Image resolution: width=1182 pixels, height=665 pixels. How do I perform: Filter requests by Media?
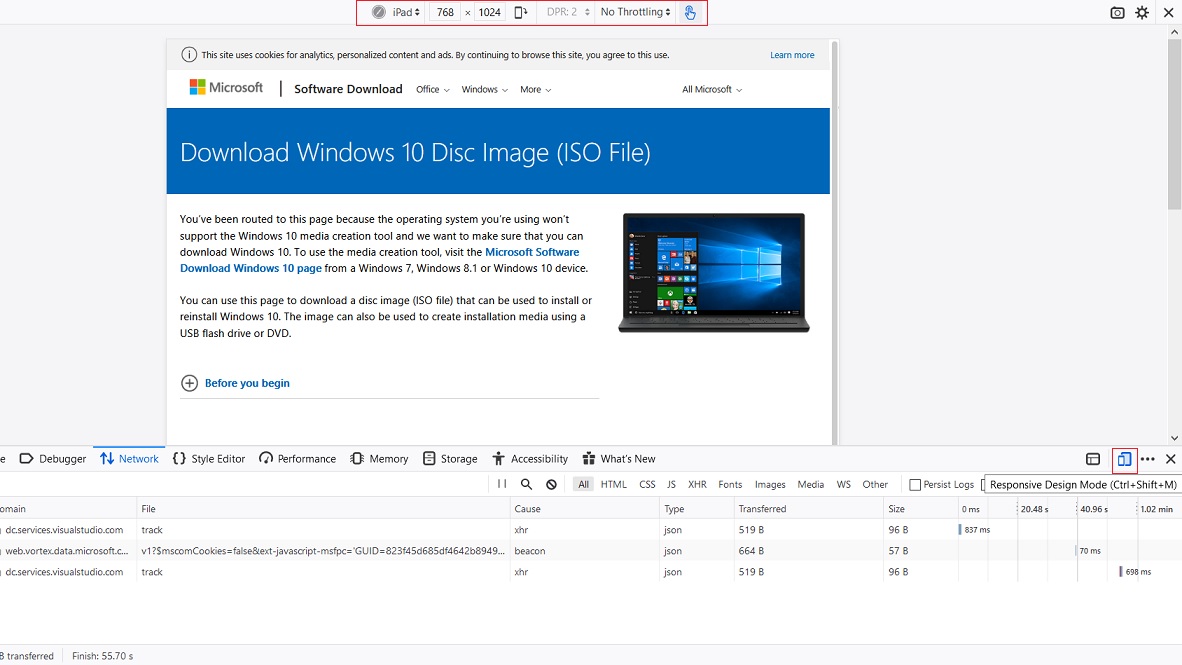[810, 484]
